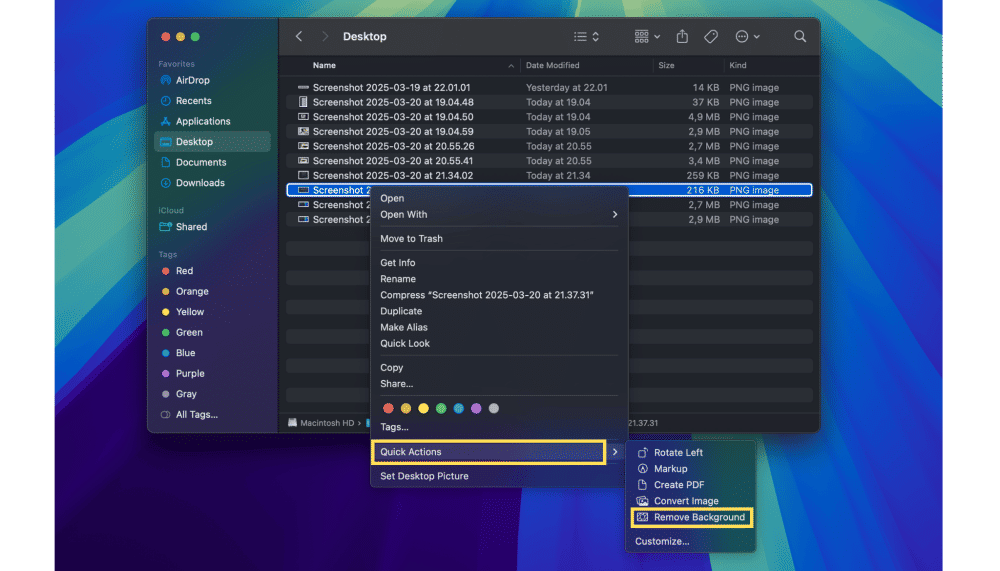Choose Remove Background quick action

point(692,517)
